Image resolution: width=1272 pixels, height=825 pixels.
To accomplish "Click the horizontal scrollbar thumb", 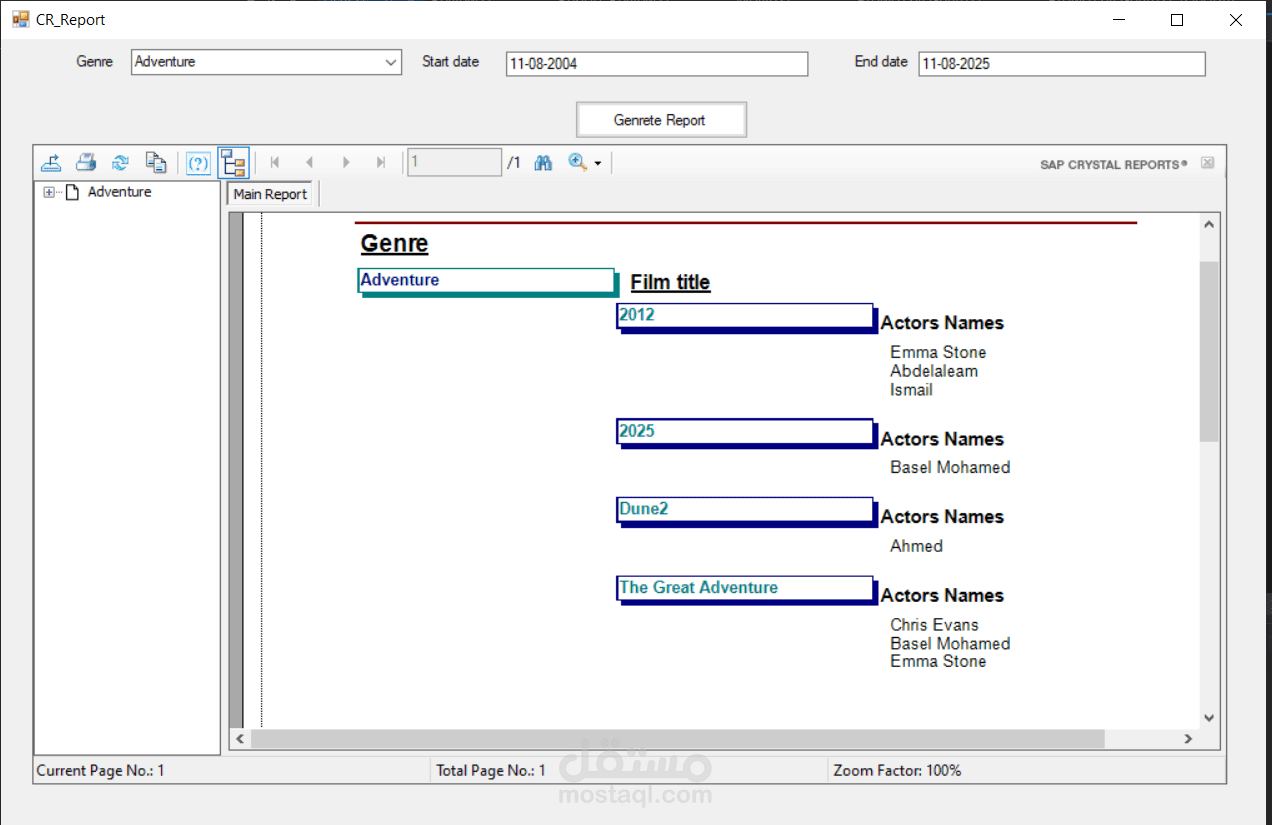I will click(x=677, y=739).
